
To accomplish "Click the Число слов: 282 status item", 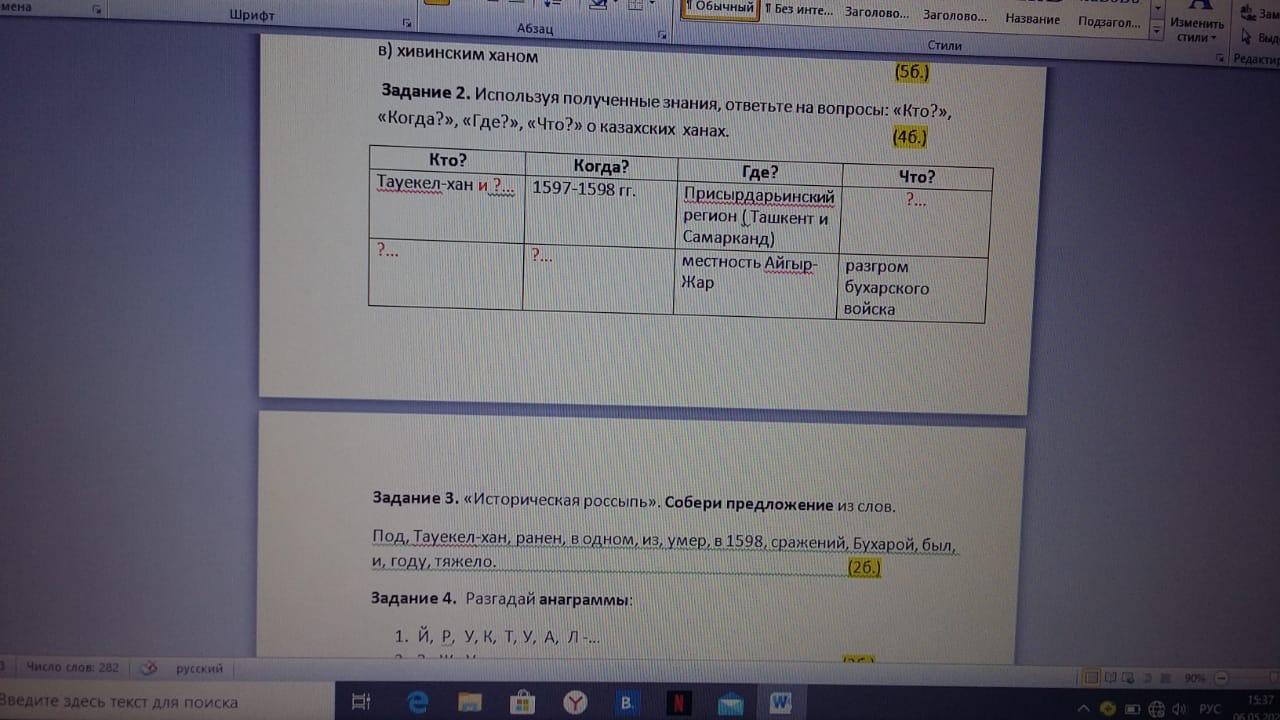I will pyautogui.click(x=75, y=667).
